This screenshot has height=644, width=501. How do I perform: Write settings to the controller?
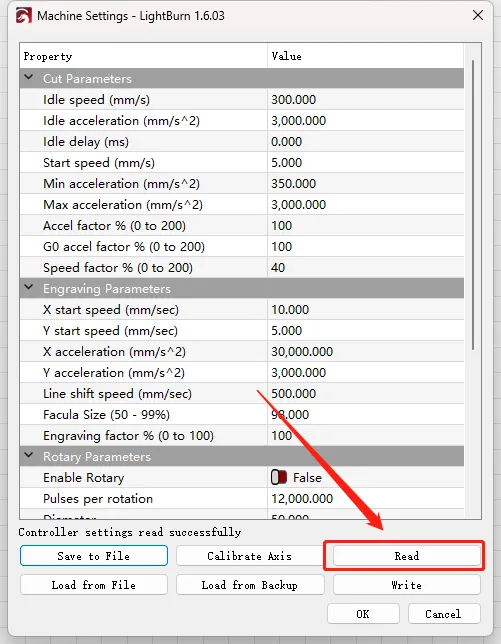(407, 584)
